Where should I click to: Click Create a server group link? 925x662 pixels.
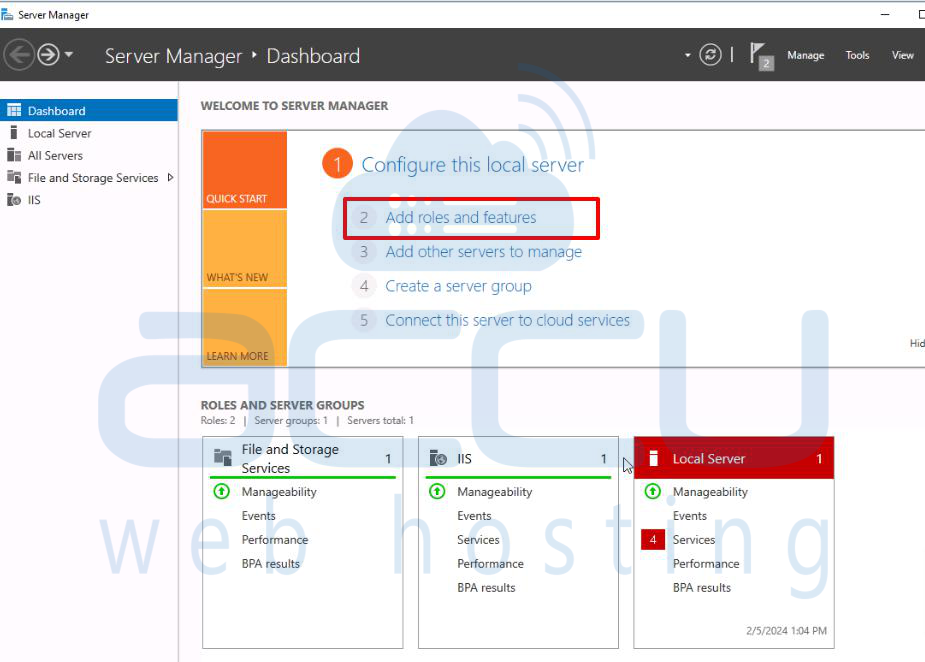click(x=458, y=286)
